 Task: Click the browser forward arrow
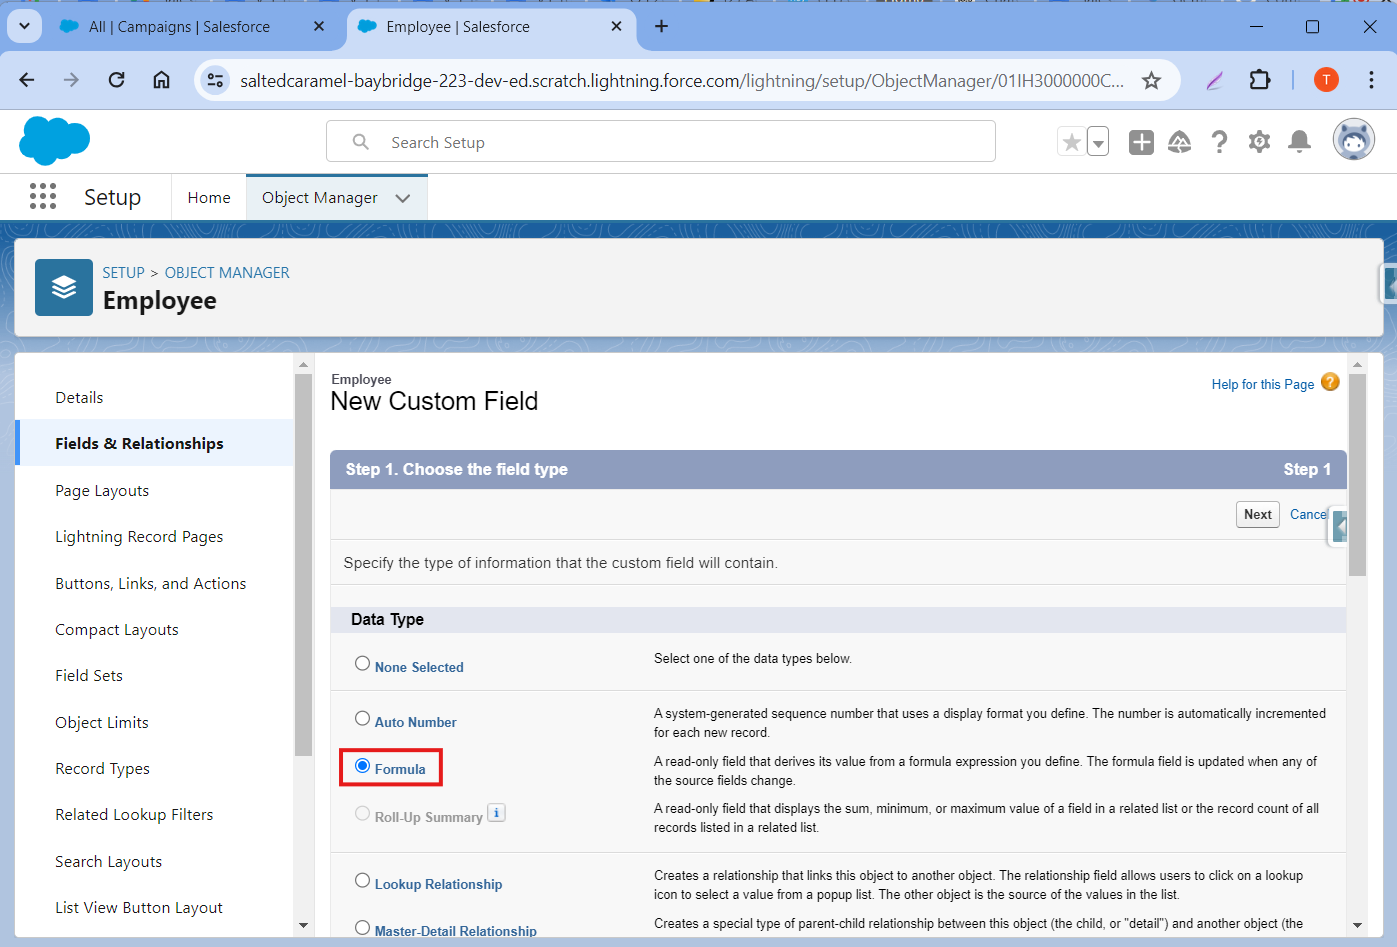[71, 80]
